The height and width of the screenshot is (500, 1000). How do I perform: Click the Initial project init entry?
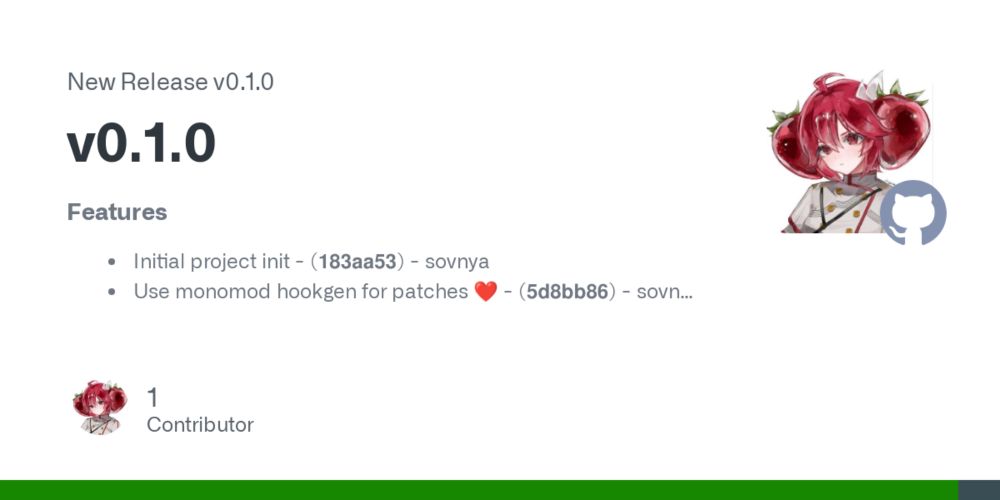(211, 262)
